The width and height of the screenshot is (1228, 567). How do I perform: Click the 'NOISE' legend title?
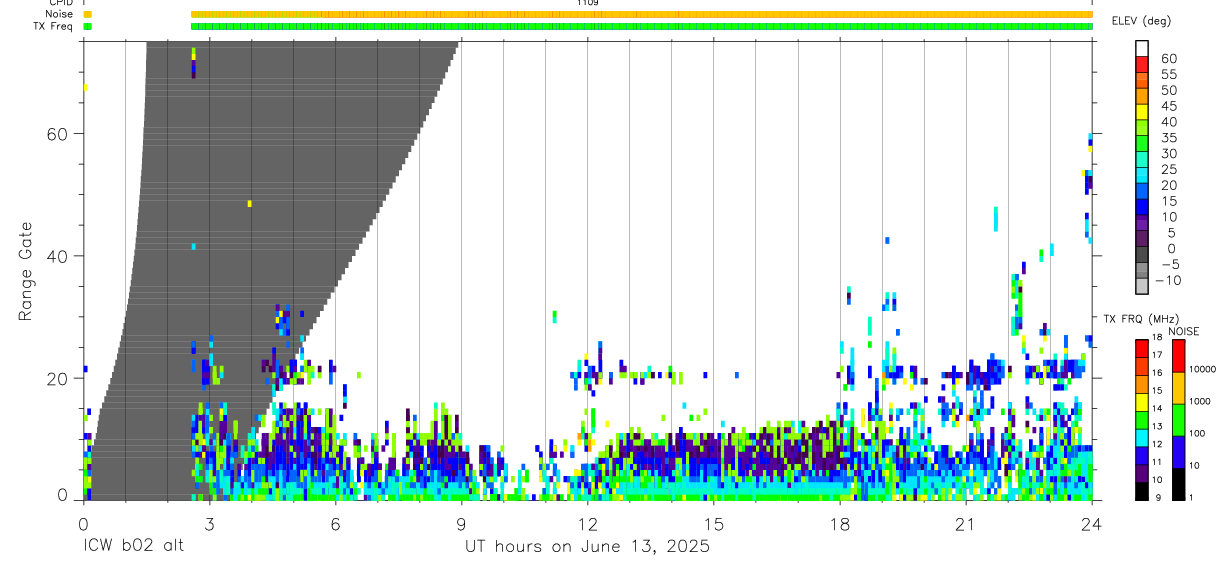[x=1183, y=332]
